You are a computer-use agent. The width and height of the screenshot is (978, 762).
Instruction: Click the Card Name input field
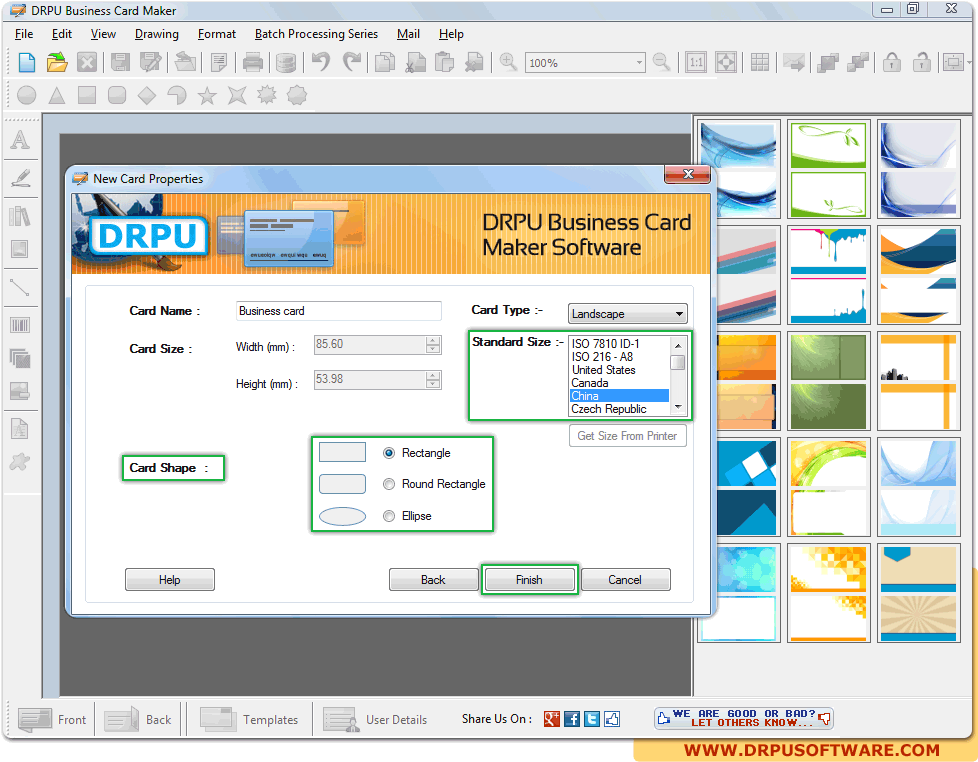[339, 311]
